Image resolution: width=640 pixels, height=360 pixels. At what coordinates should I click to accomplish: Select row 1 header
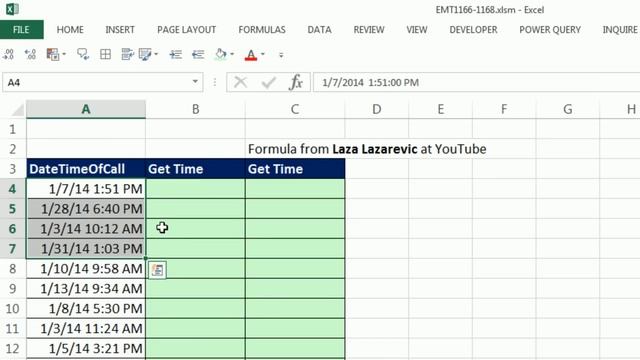(13, 129)
